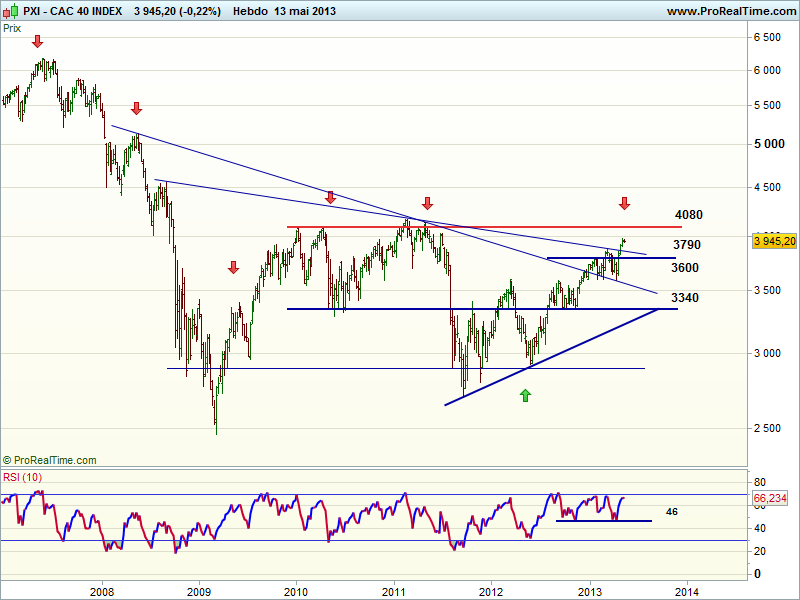Click the red arrow beside the 2009 rally
Image resolution: width=800 pixels, height=600 pixels.
[233, 267]
